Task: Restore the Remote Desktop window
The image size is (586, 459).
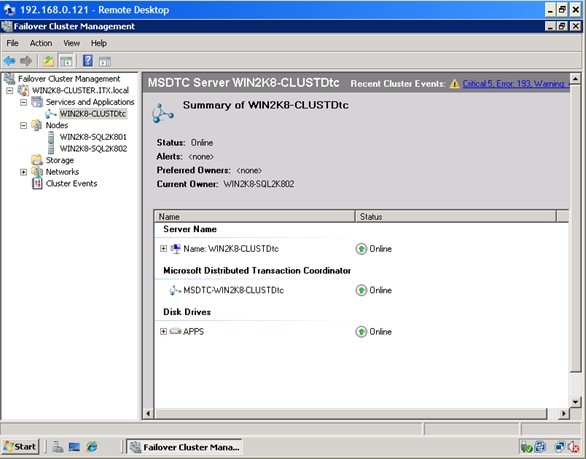Action: tap(562, 10)
